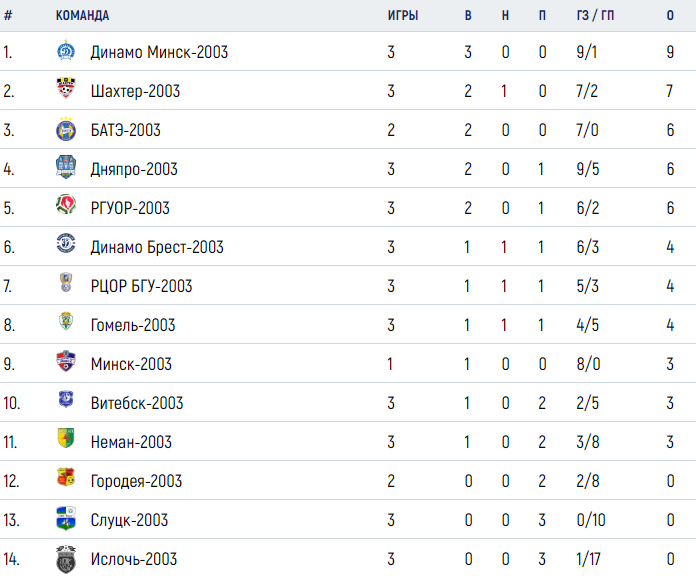Open the РЦОР БГУ-2003 team link
The height and width of the screenshot is (576, 696).
point(141,286)
